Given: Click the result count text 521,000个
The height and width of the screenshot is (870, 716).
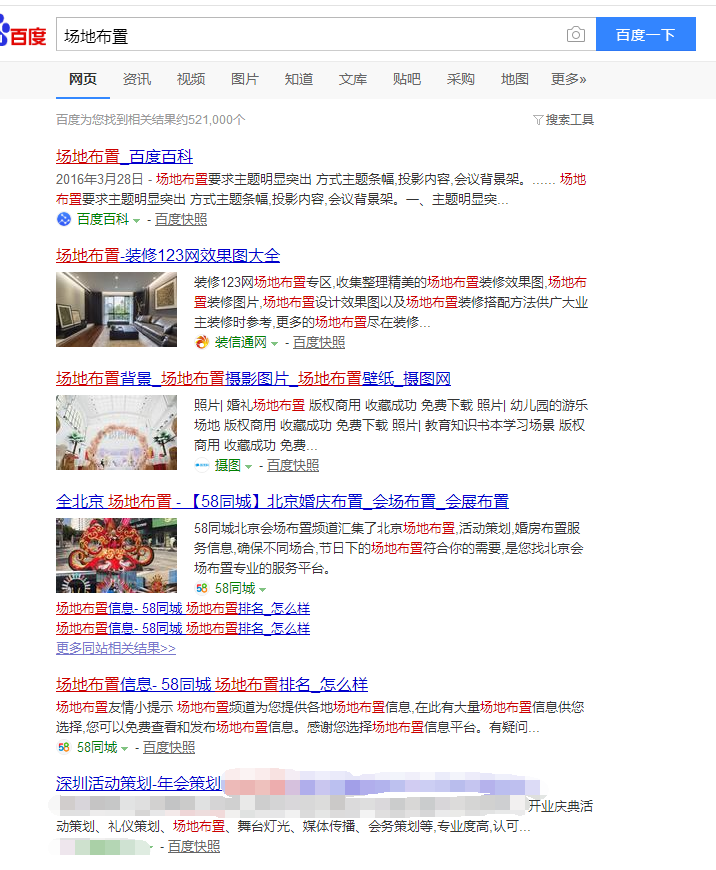Looking at the screenshot, I should (x=216, y=120).
